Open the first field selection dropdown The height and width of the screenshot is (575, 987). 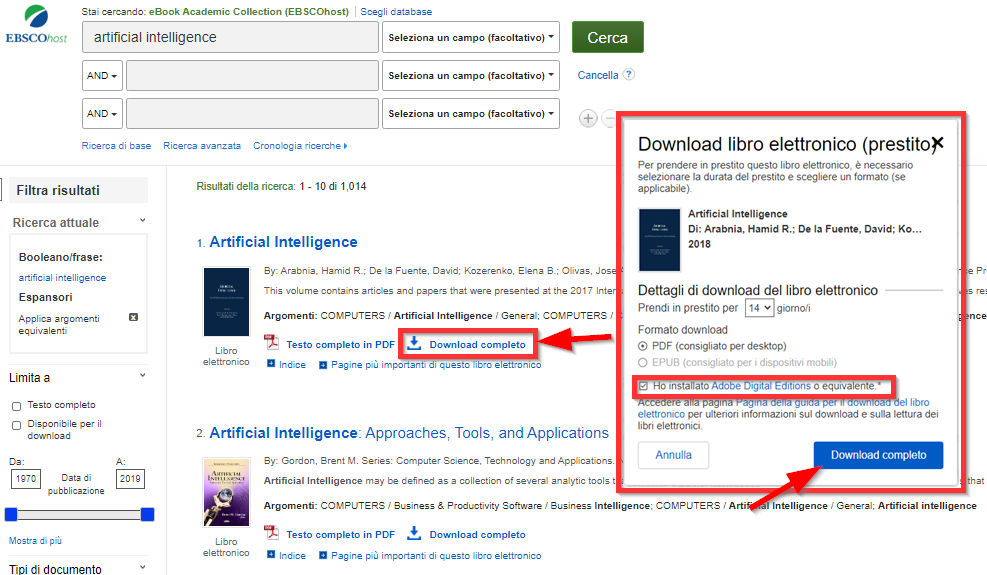(x=471, y=38)
